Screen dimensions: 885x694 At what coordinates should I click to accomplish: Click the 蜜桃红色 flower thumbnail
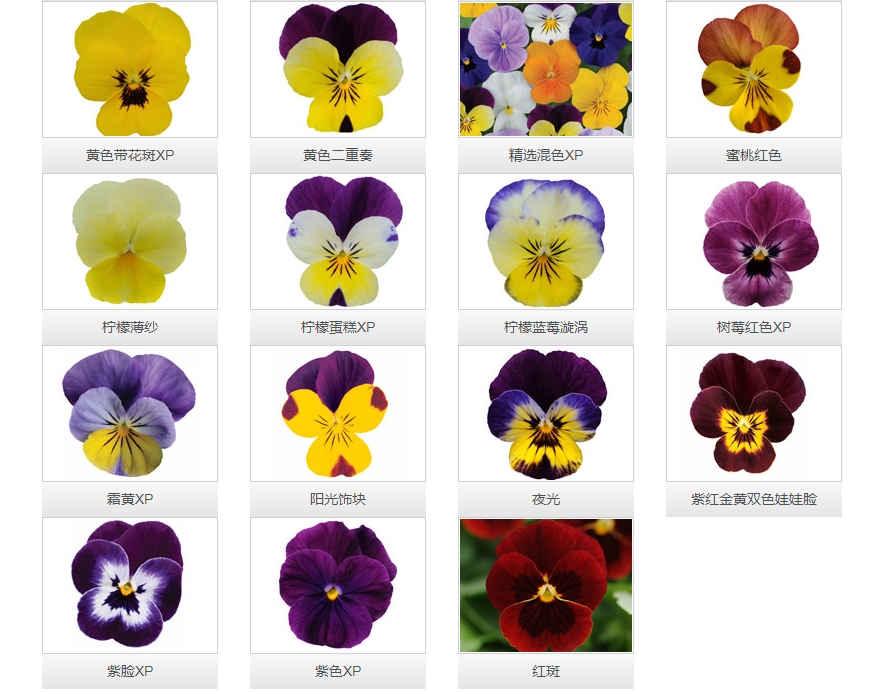coord(754,70)
